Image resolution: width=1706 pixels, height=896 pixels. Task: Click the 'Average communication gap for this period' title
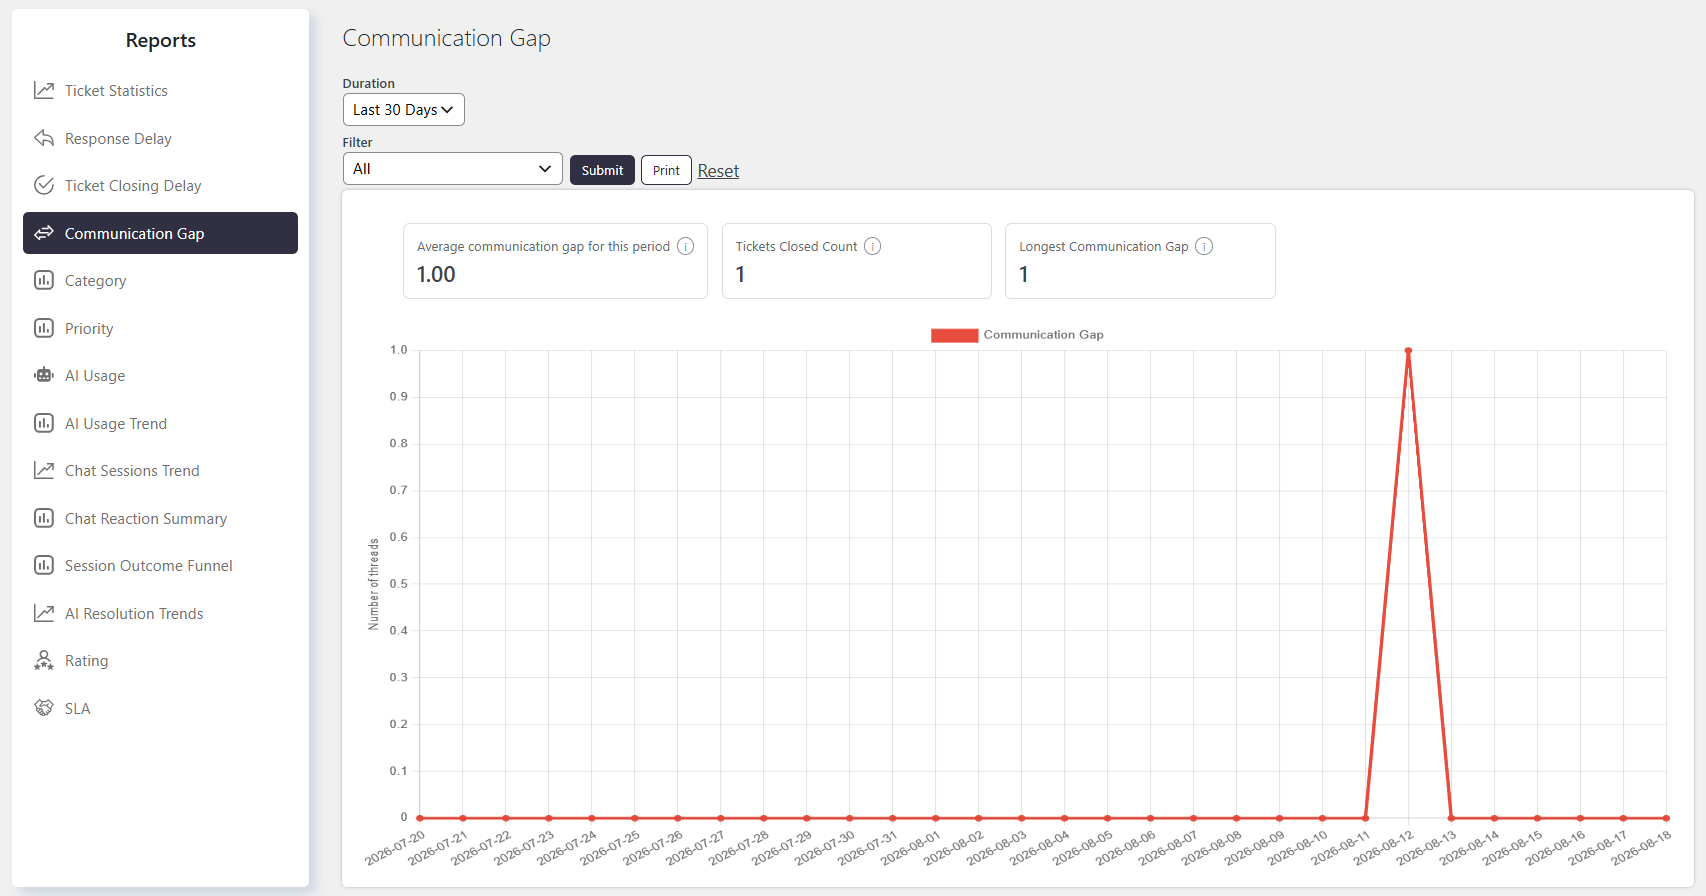[543, 247]
